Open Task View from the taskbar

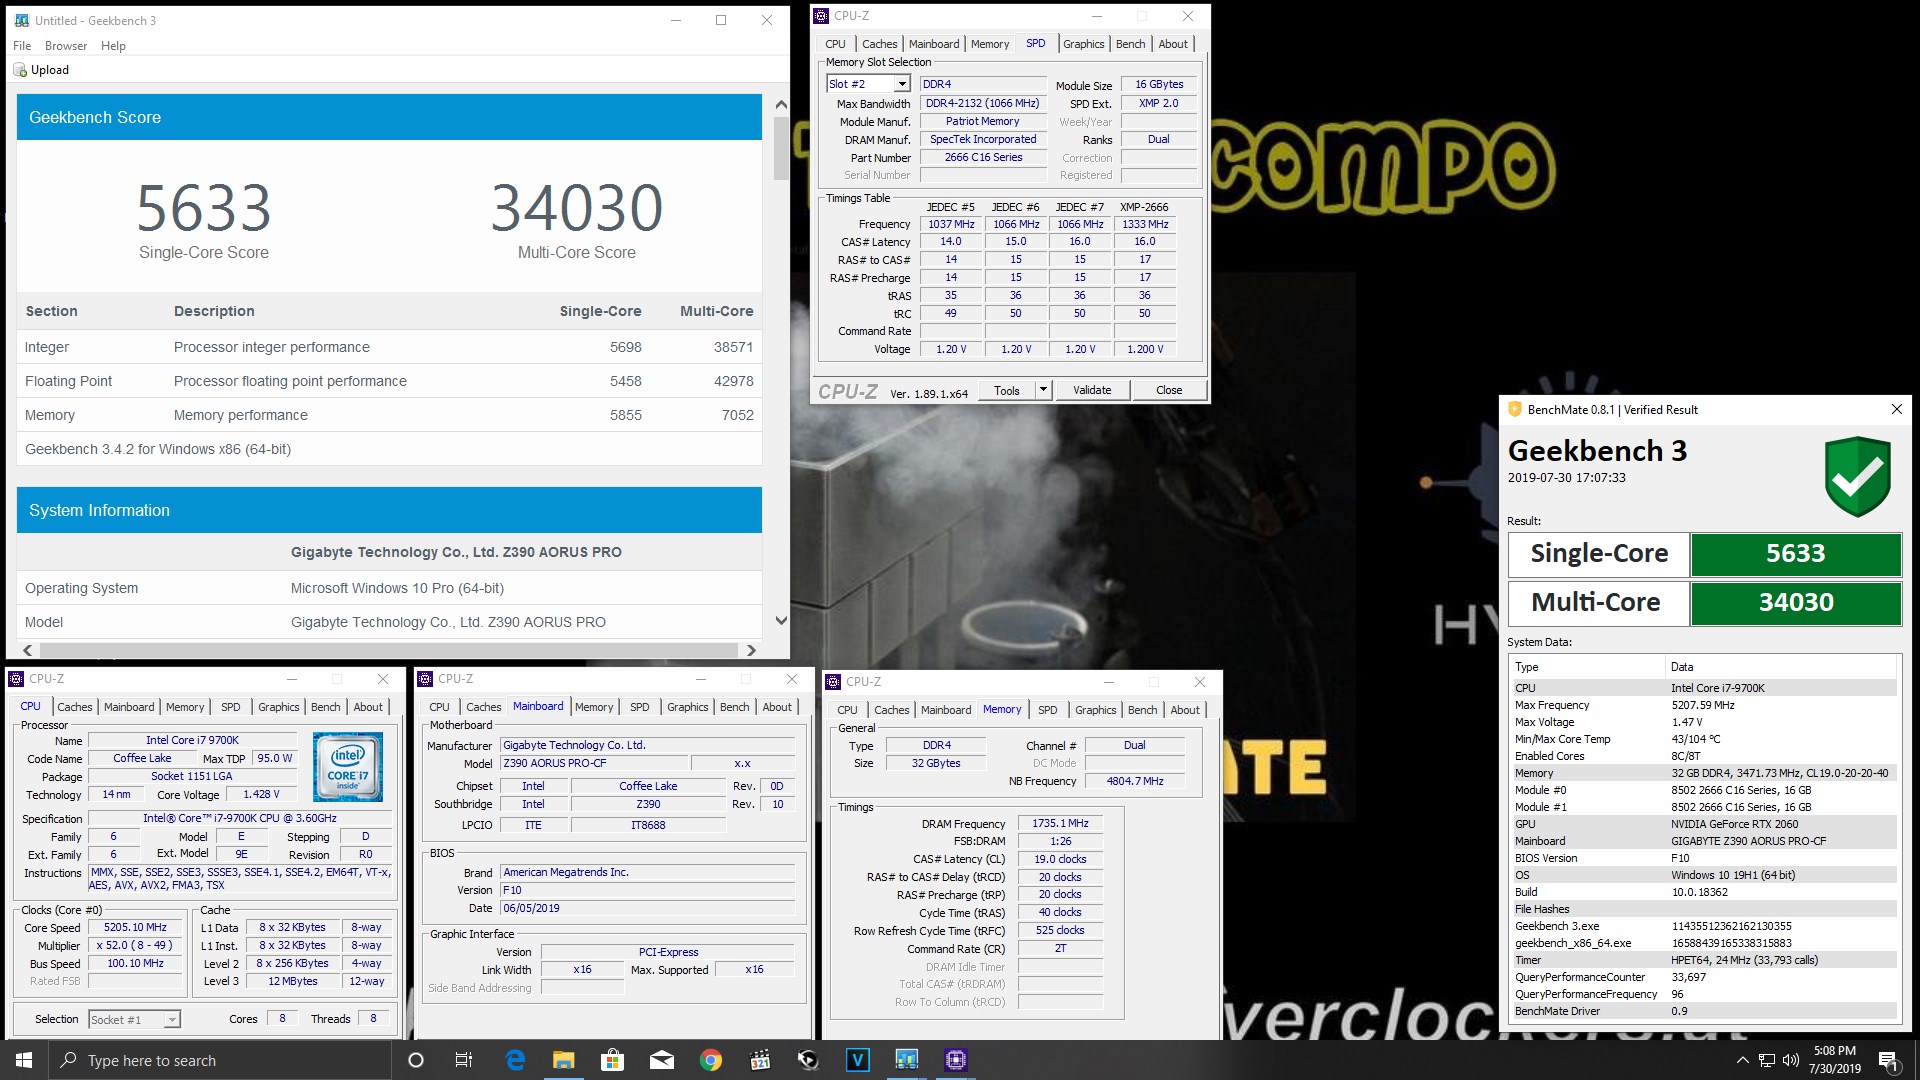pos(464,1060)
